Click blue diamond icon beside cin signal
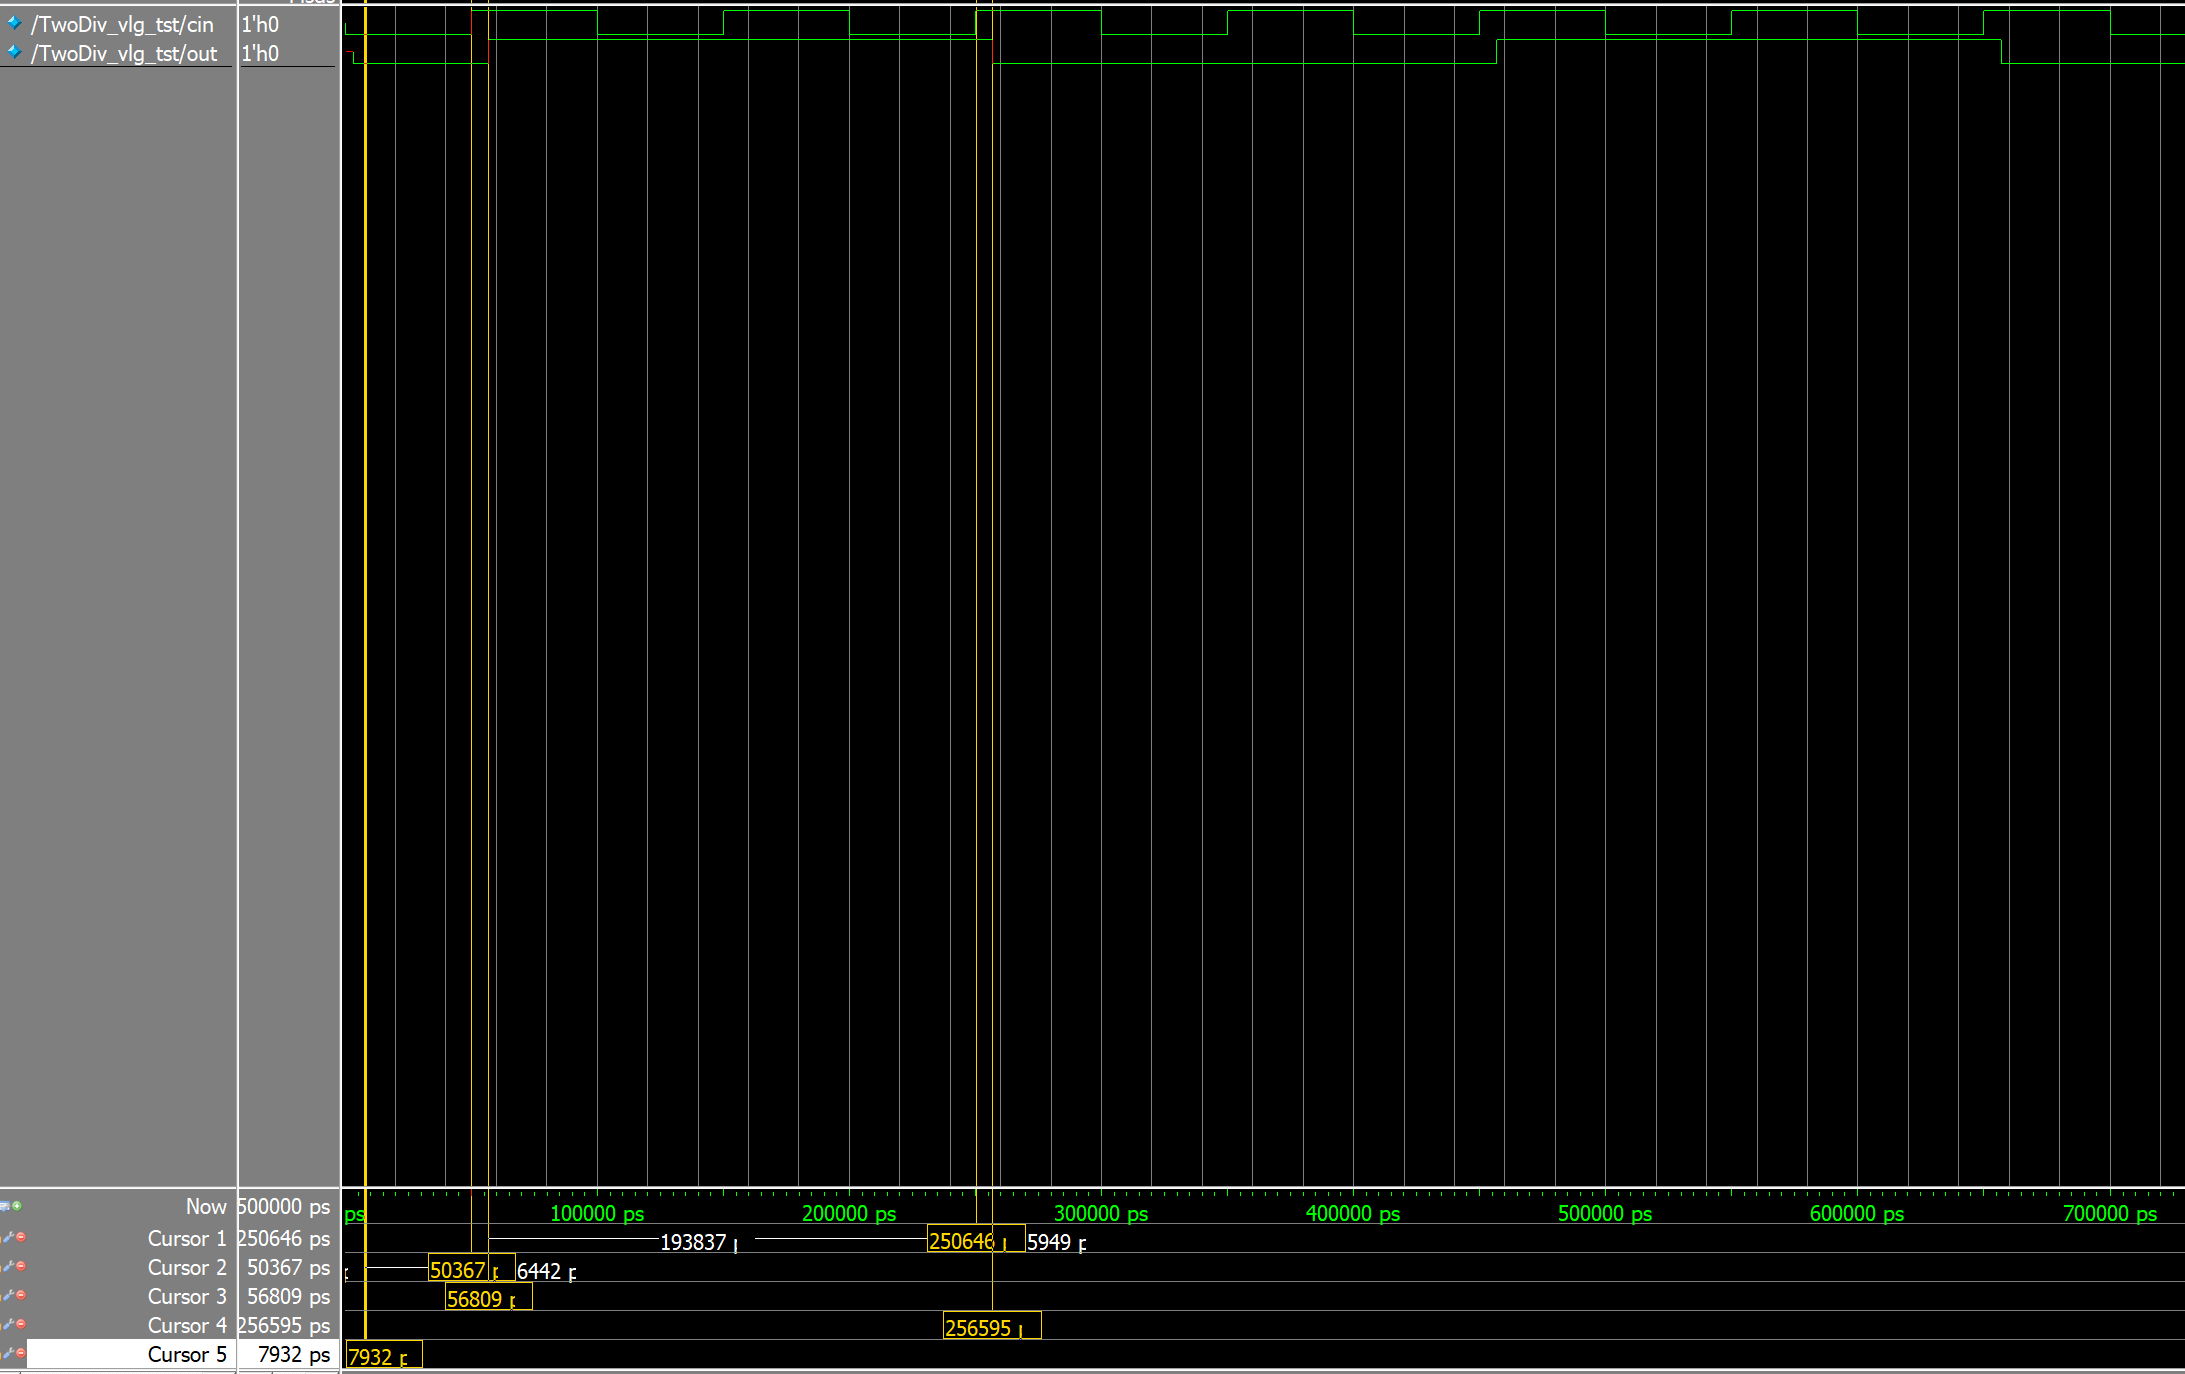The height and width of the screenshot is (1374, 2185). pos(14,23)
